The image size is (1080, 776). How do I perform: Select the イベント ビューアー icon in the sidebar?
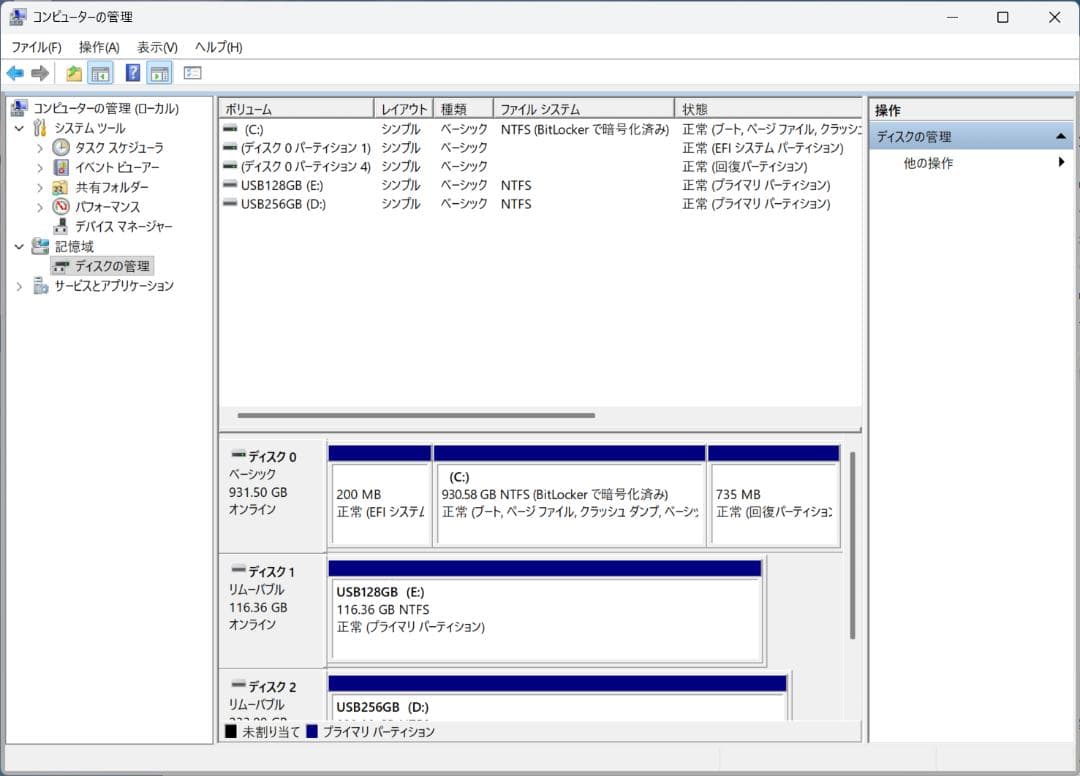tap(60, 167)
